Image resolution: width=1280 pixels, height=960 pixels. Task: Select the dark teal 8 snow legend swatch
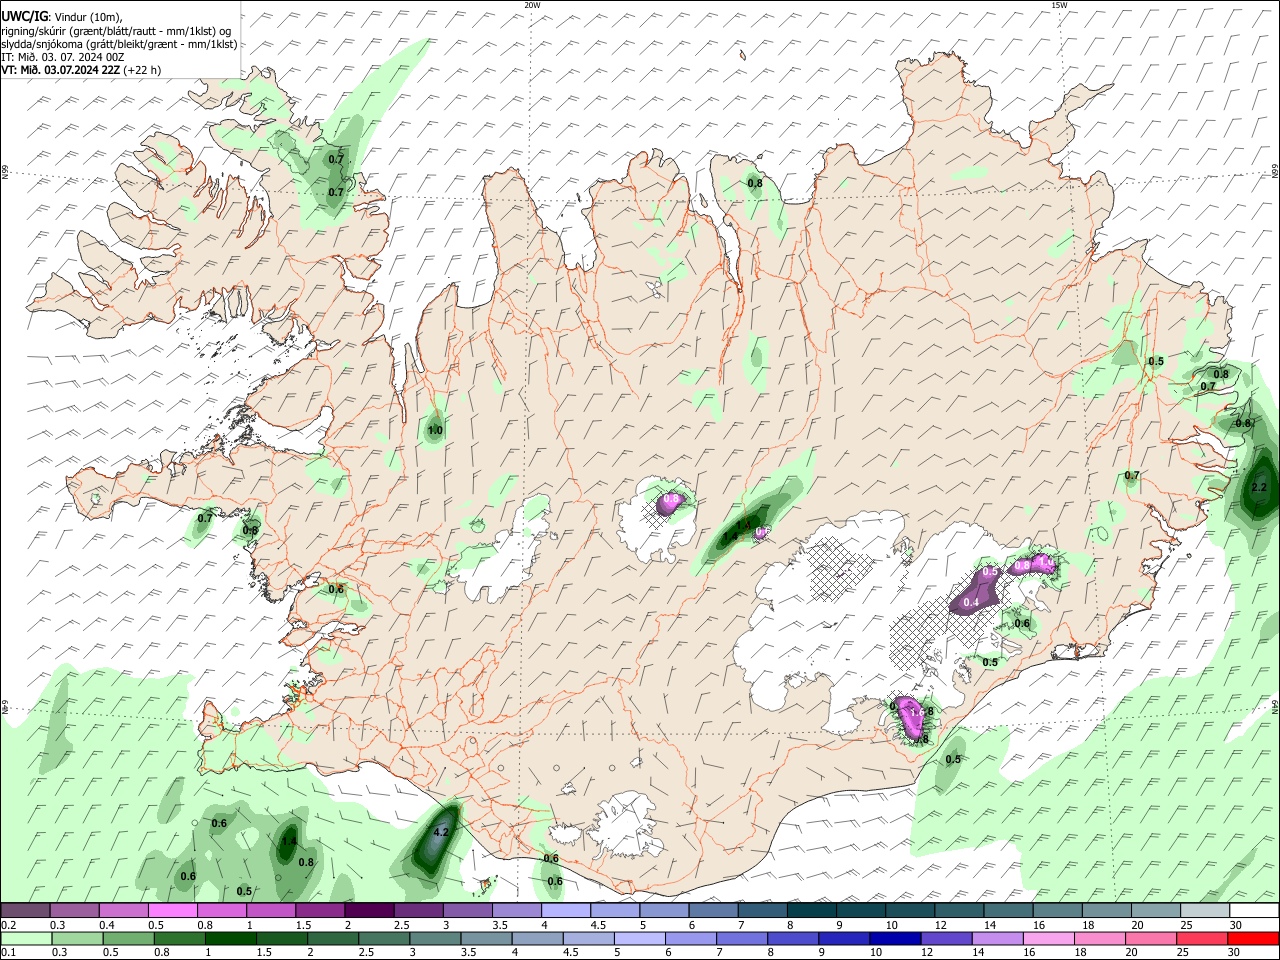(x=812, y=910)
